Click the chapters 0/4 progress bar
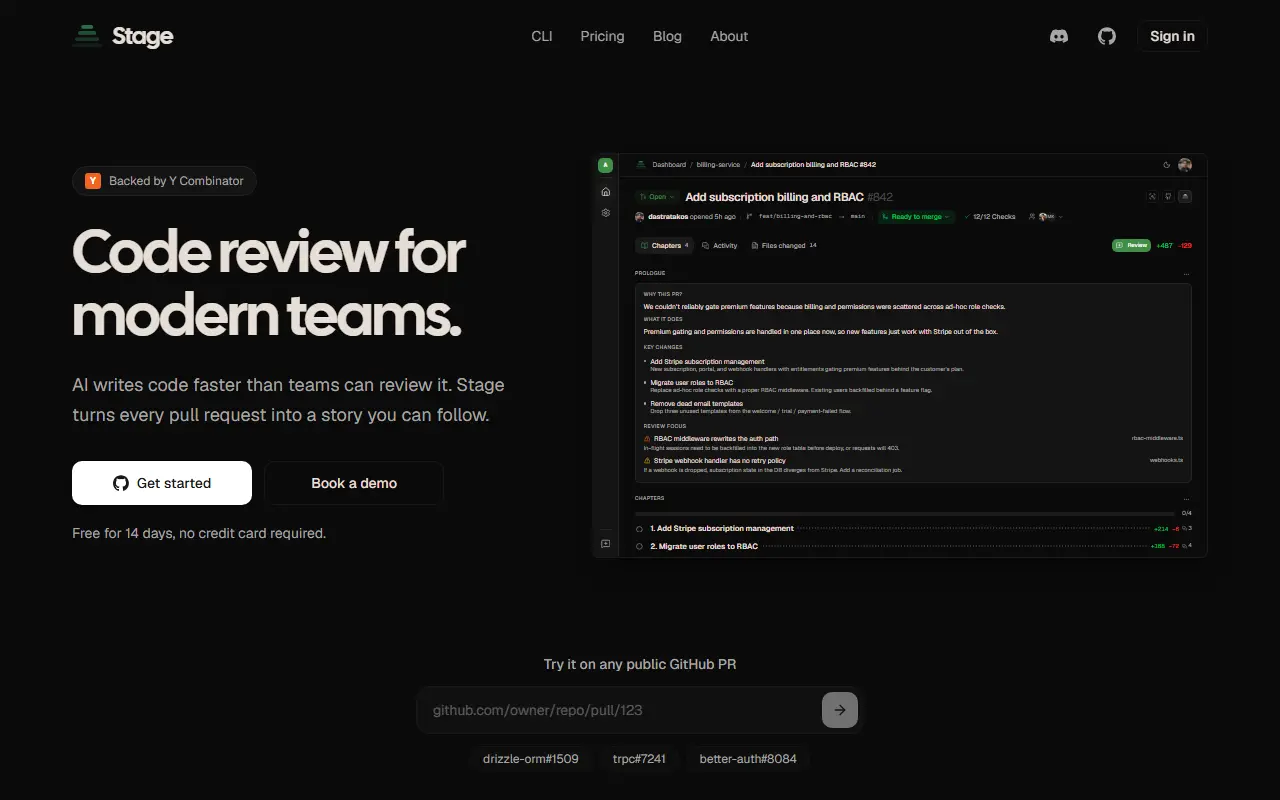 [905, 513]
